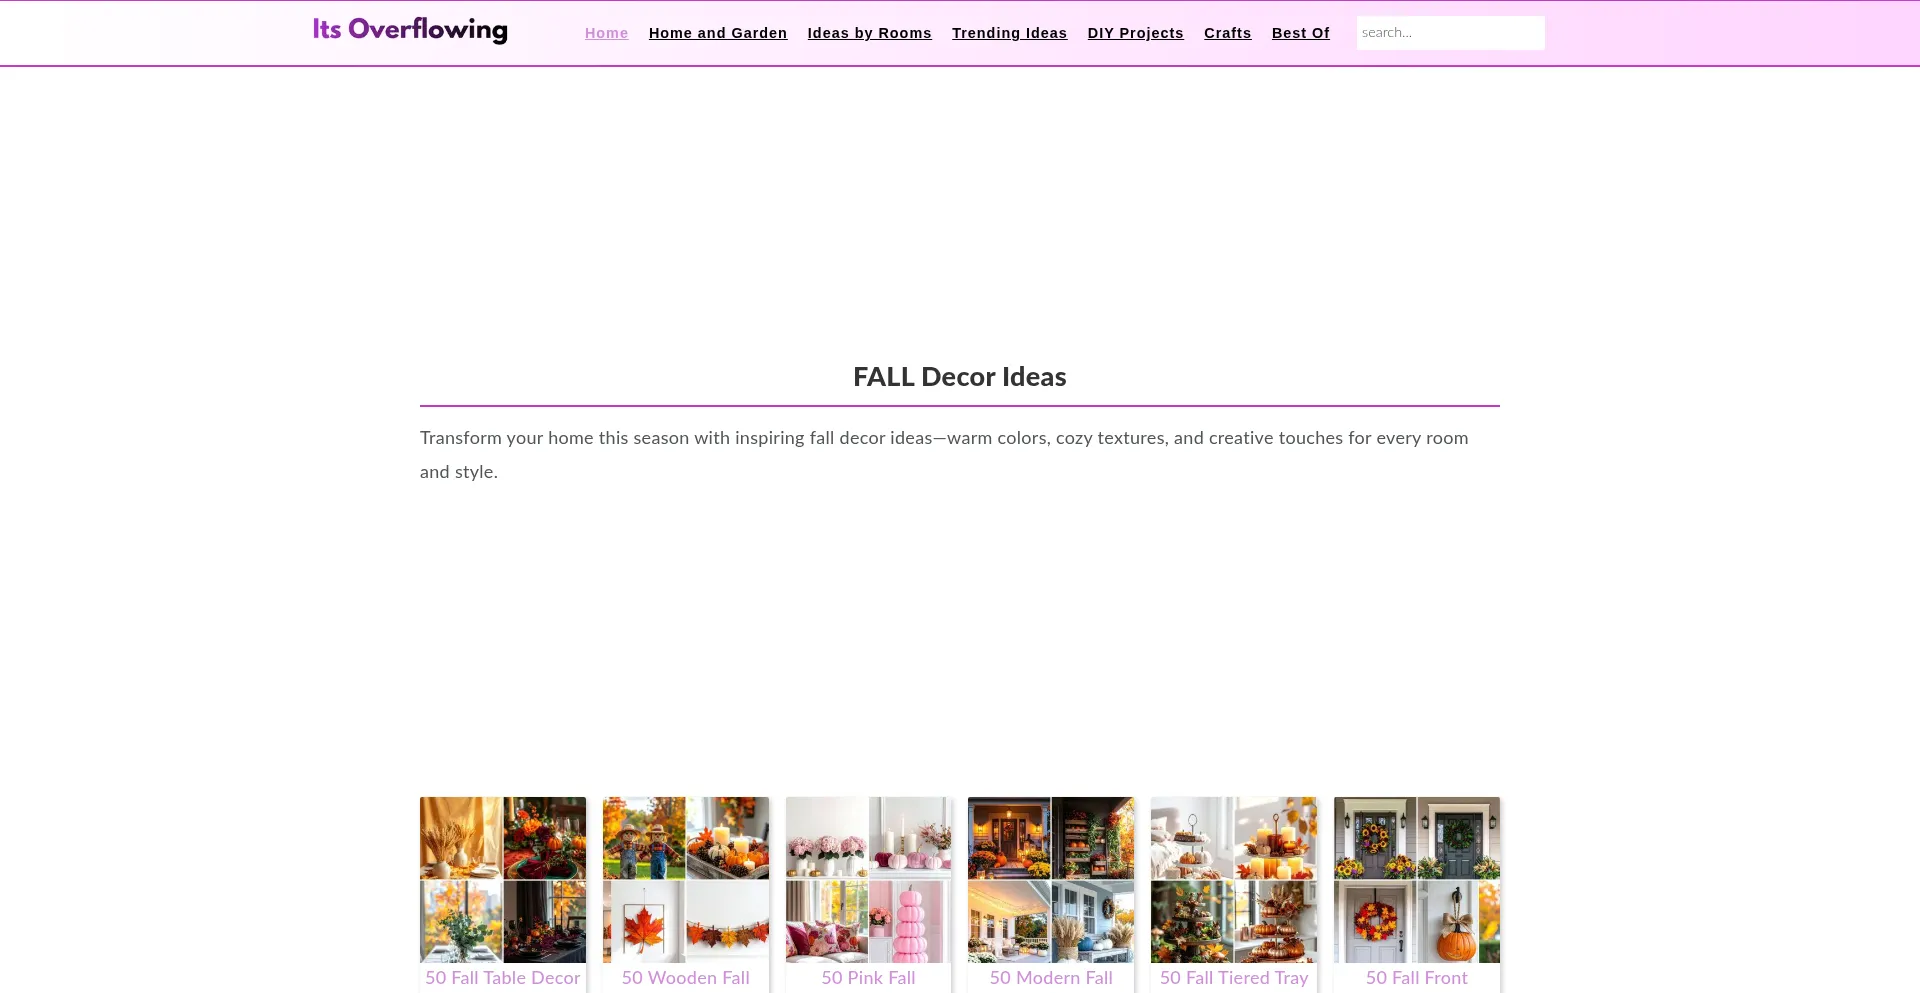Open the 50 Fall Table Decor thumbnail
The width and height of the screenshot is (1920, 993).
[503, 880]
